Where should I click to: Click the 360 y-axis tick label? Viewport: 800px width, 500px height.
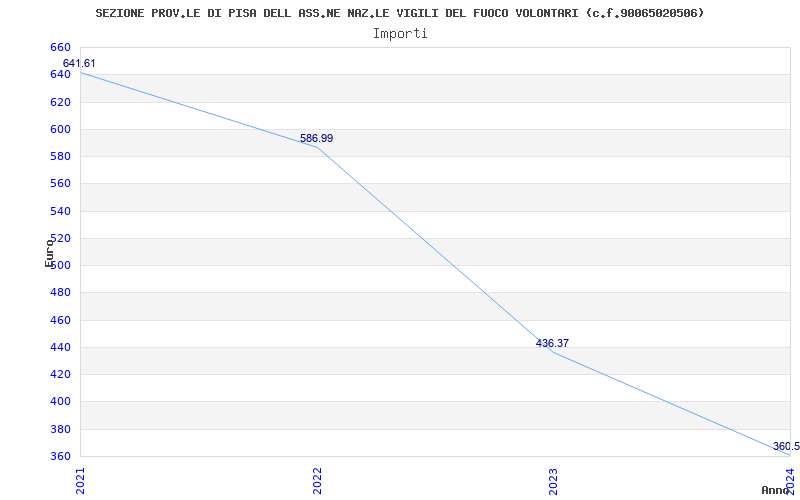pos(60,456)
